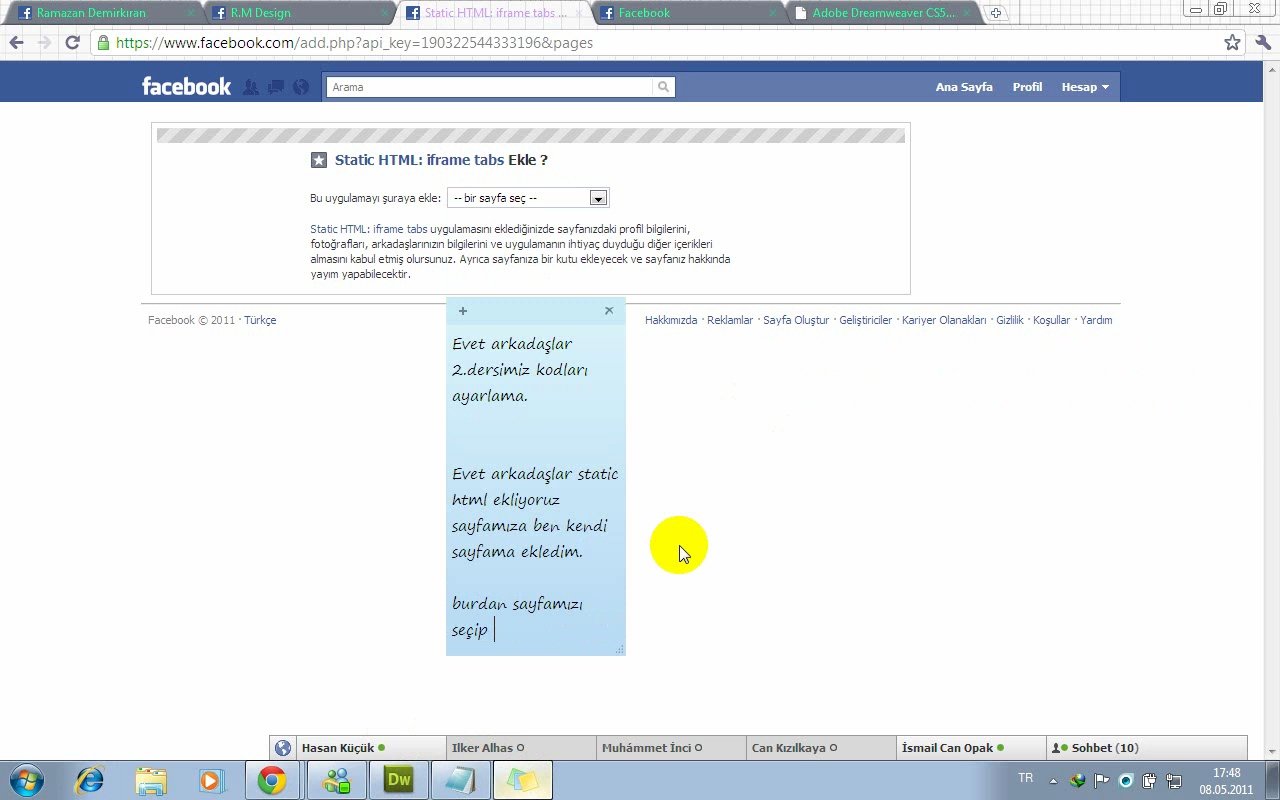Click the globe icon in chat bar
This screenshot has width=1280, height=800.
283,748
